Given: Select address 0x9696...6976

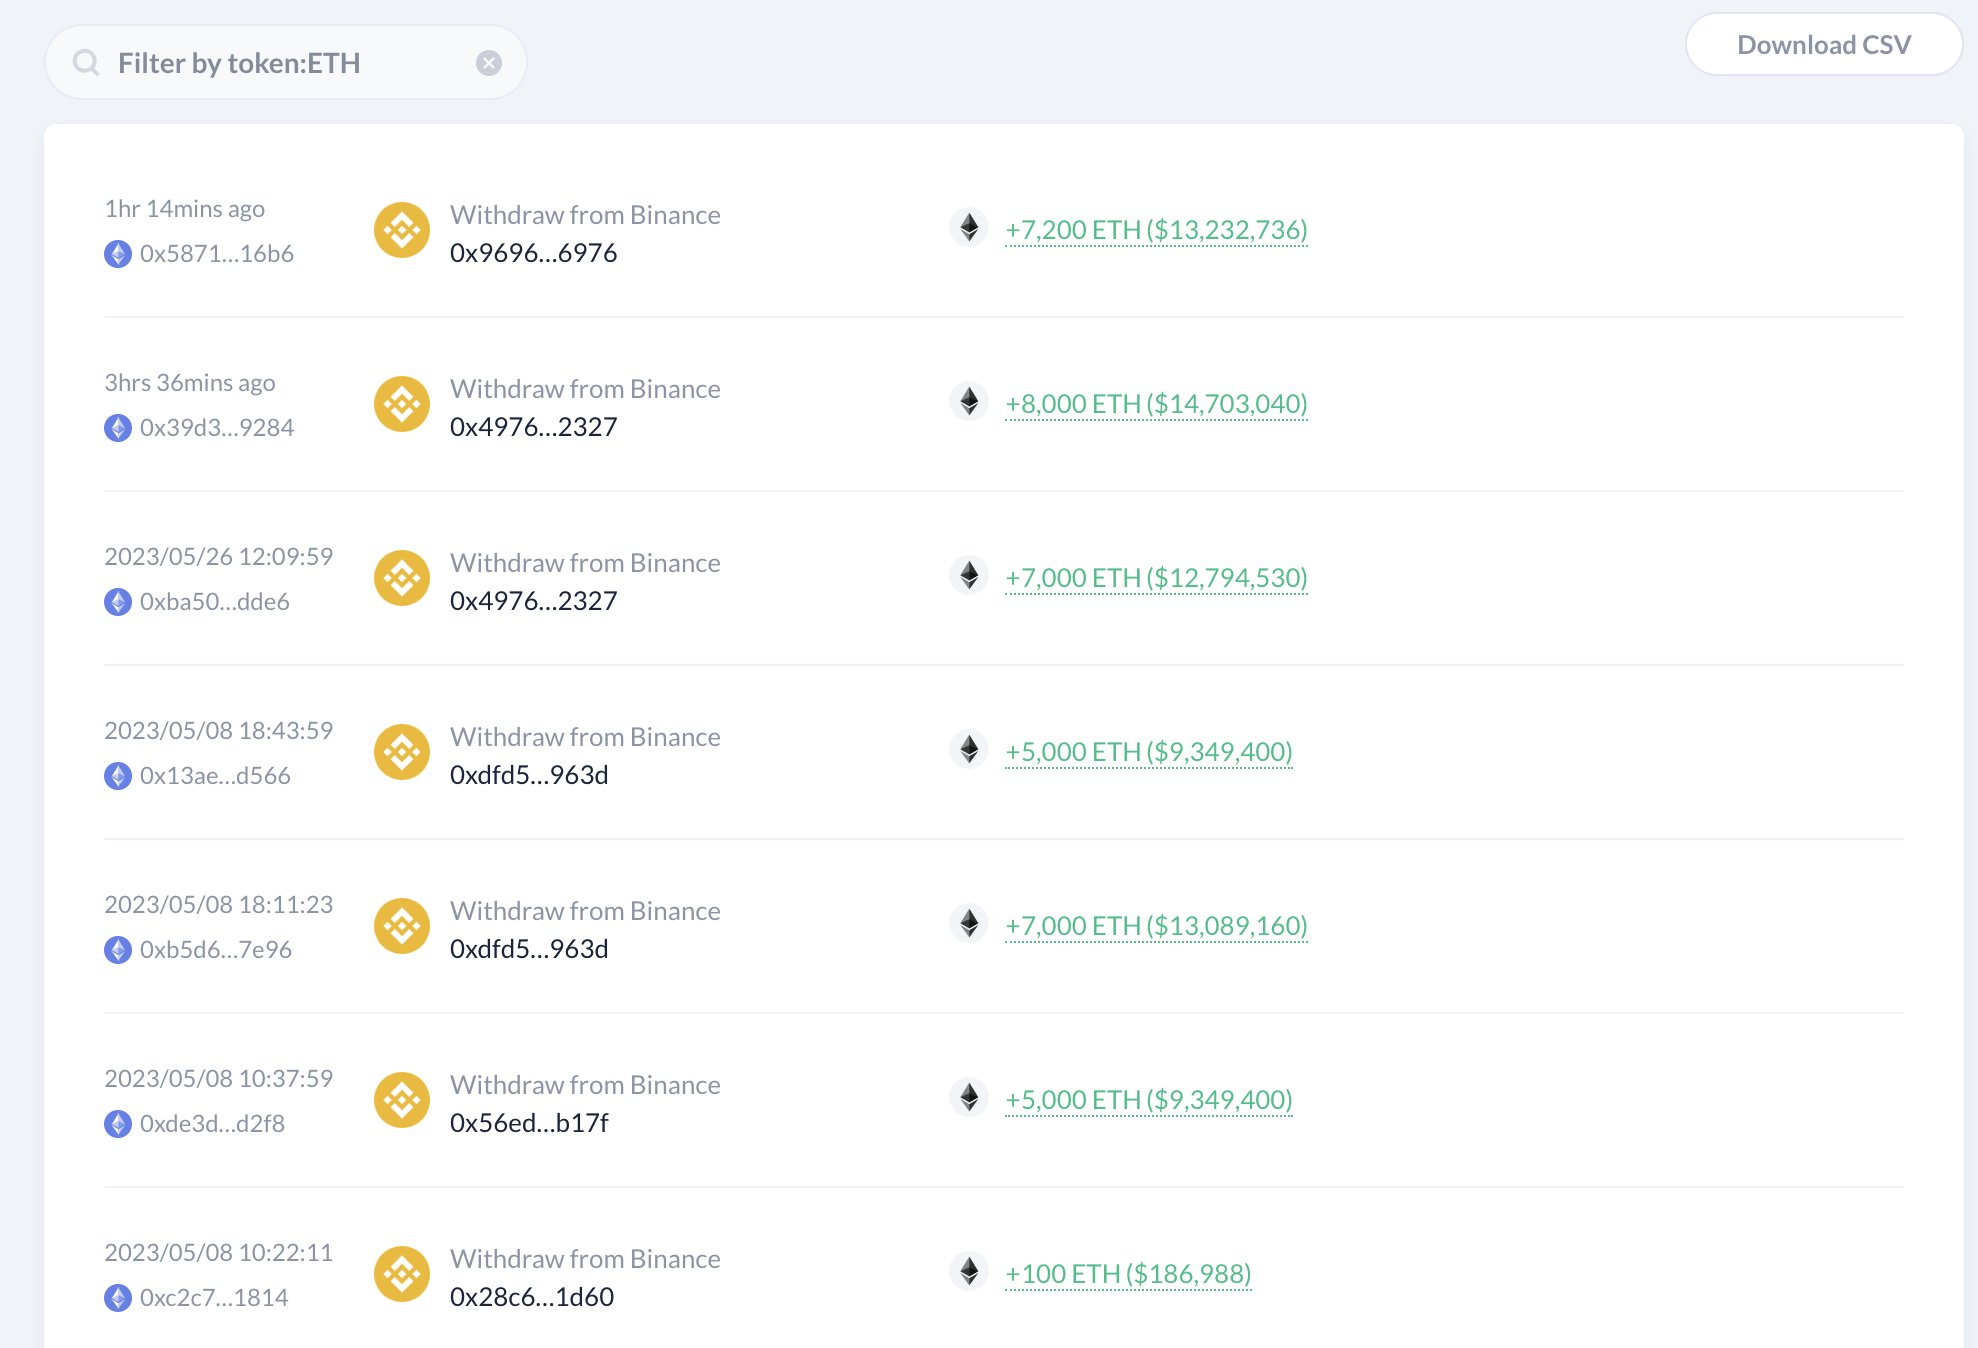Looking at the screenshot, I should point(533,253).
